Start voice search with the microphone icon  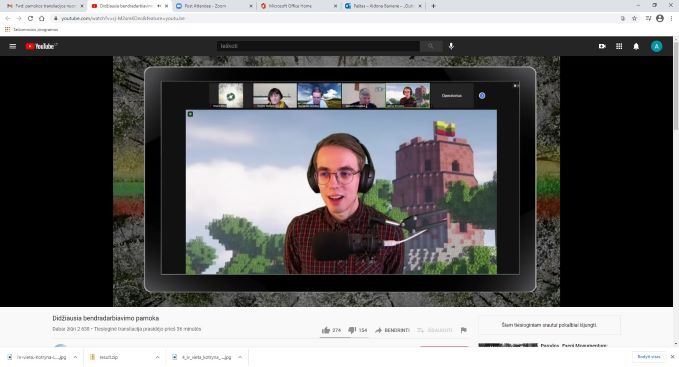point(451,46)
